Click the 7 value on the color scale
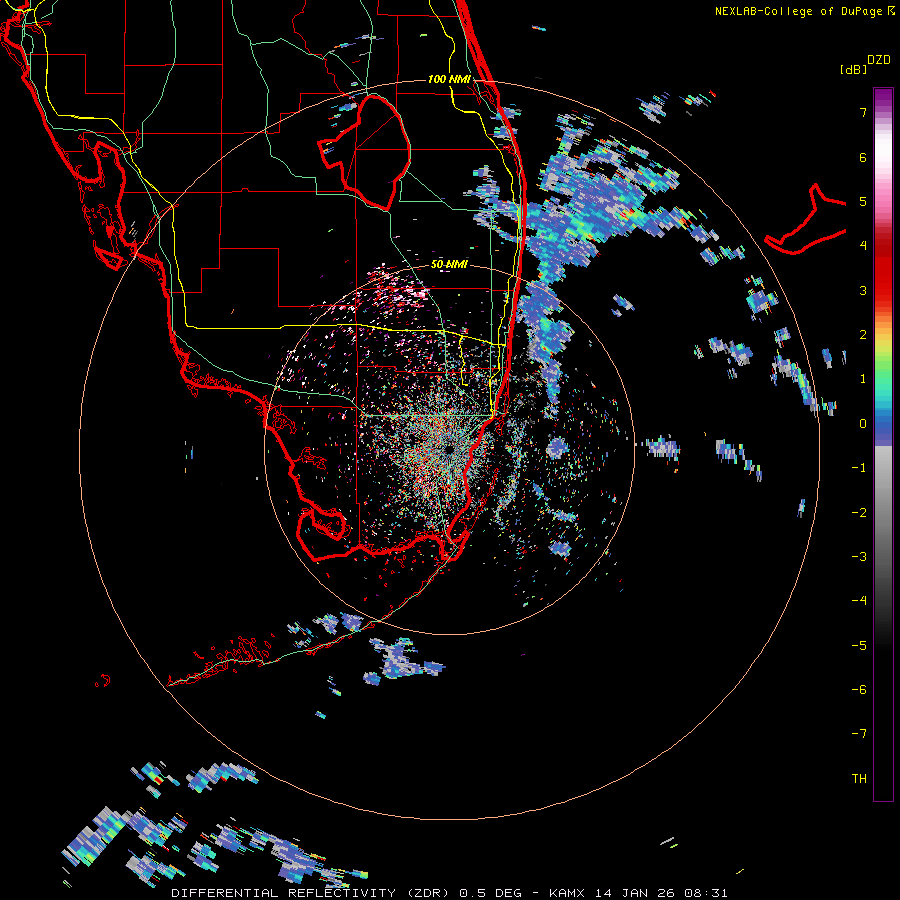Screen dimensions: 900x900 point(863,112)
